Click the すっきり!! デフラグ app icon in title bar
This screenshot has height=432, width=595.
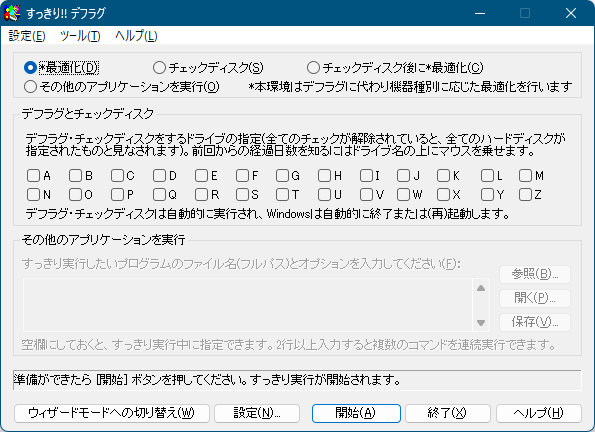pyautogui.click(x=12, y=13)
